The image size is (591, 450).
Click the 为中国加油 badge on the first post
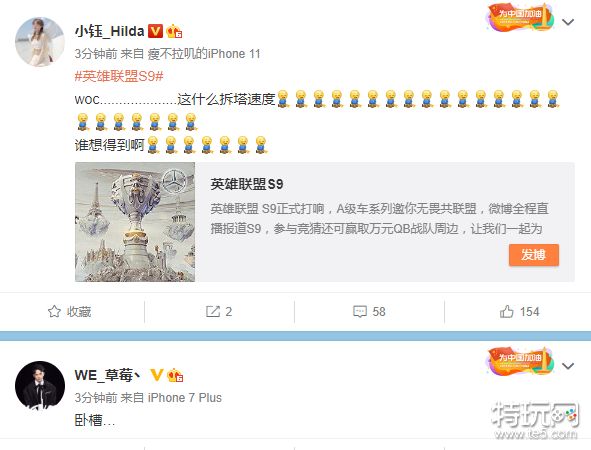click(x=521, y=17)
